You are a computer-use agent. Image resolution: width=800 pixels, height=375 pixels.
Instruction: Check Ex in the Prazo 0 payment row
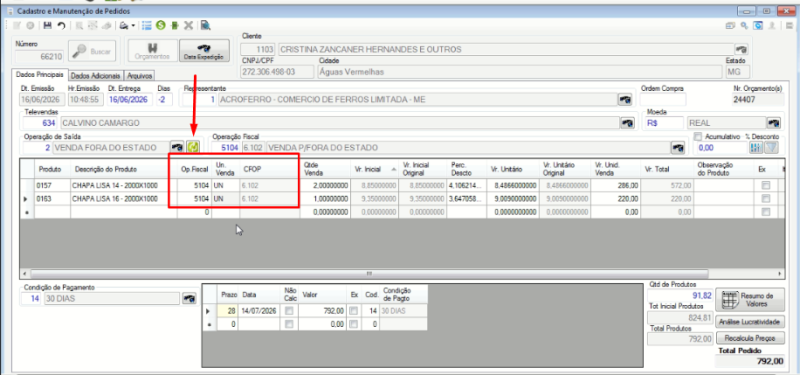pyautogui.click(x=355, y=324)
